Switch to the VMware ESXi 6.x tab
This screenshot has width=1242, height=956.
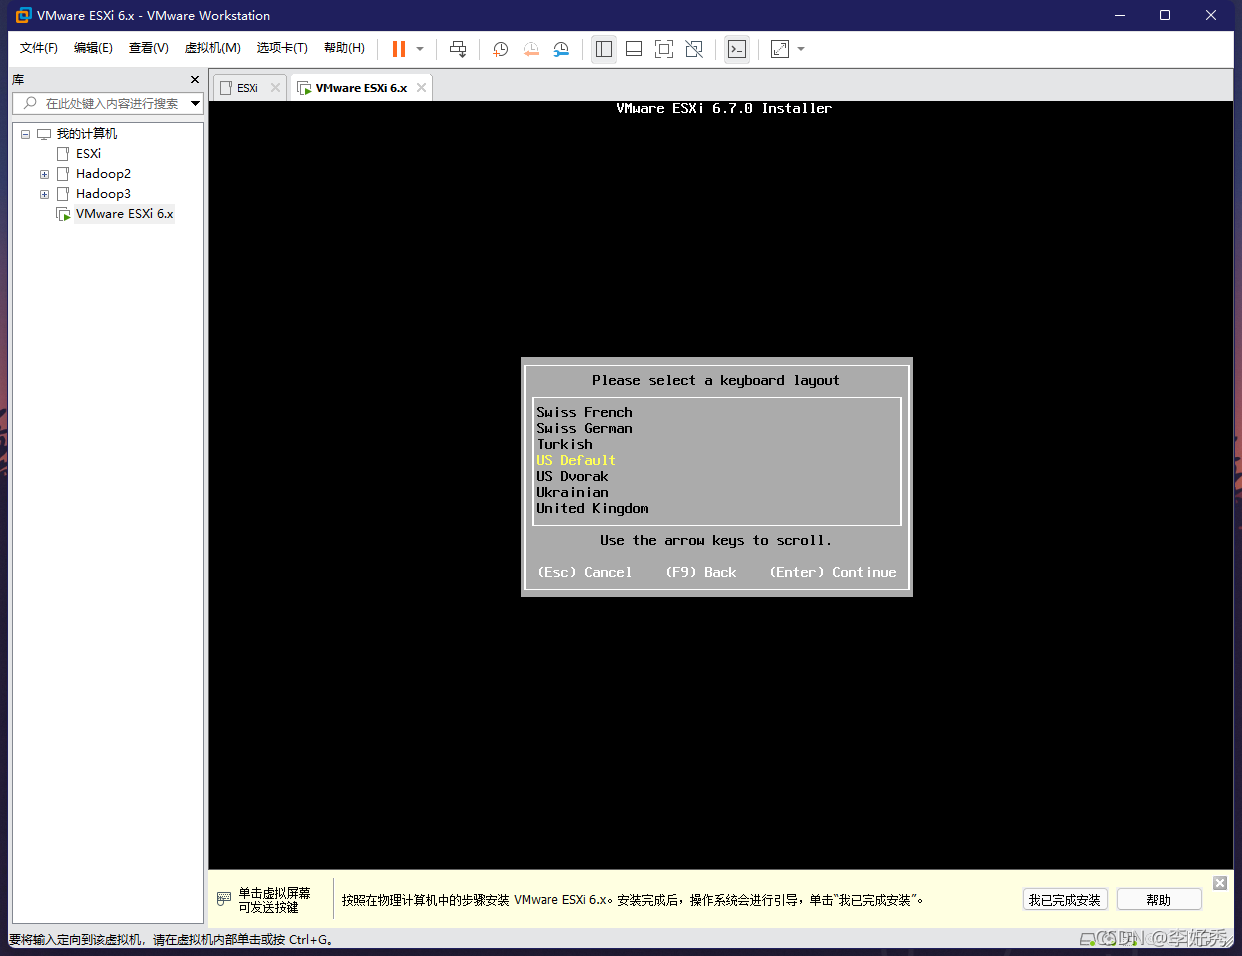pyautogui.click(x=361, y=88)
